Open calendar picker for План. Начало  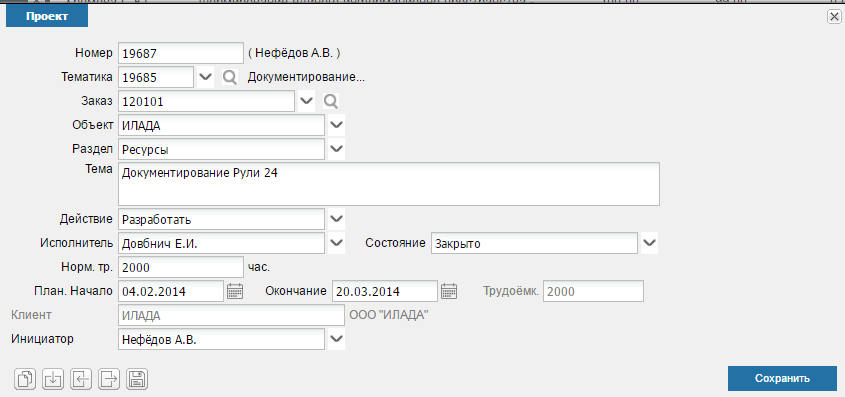pos(235,291)
